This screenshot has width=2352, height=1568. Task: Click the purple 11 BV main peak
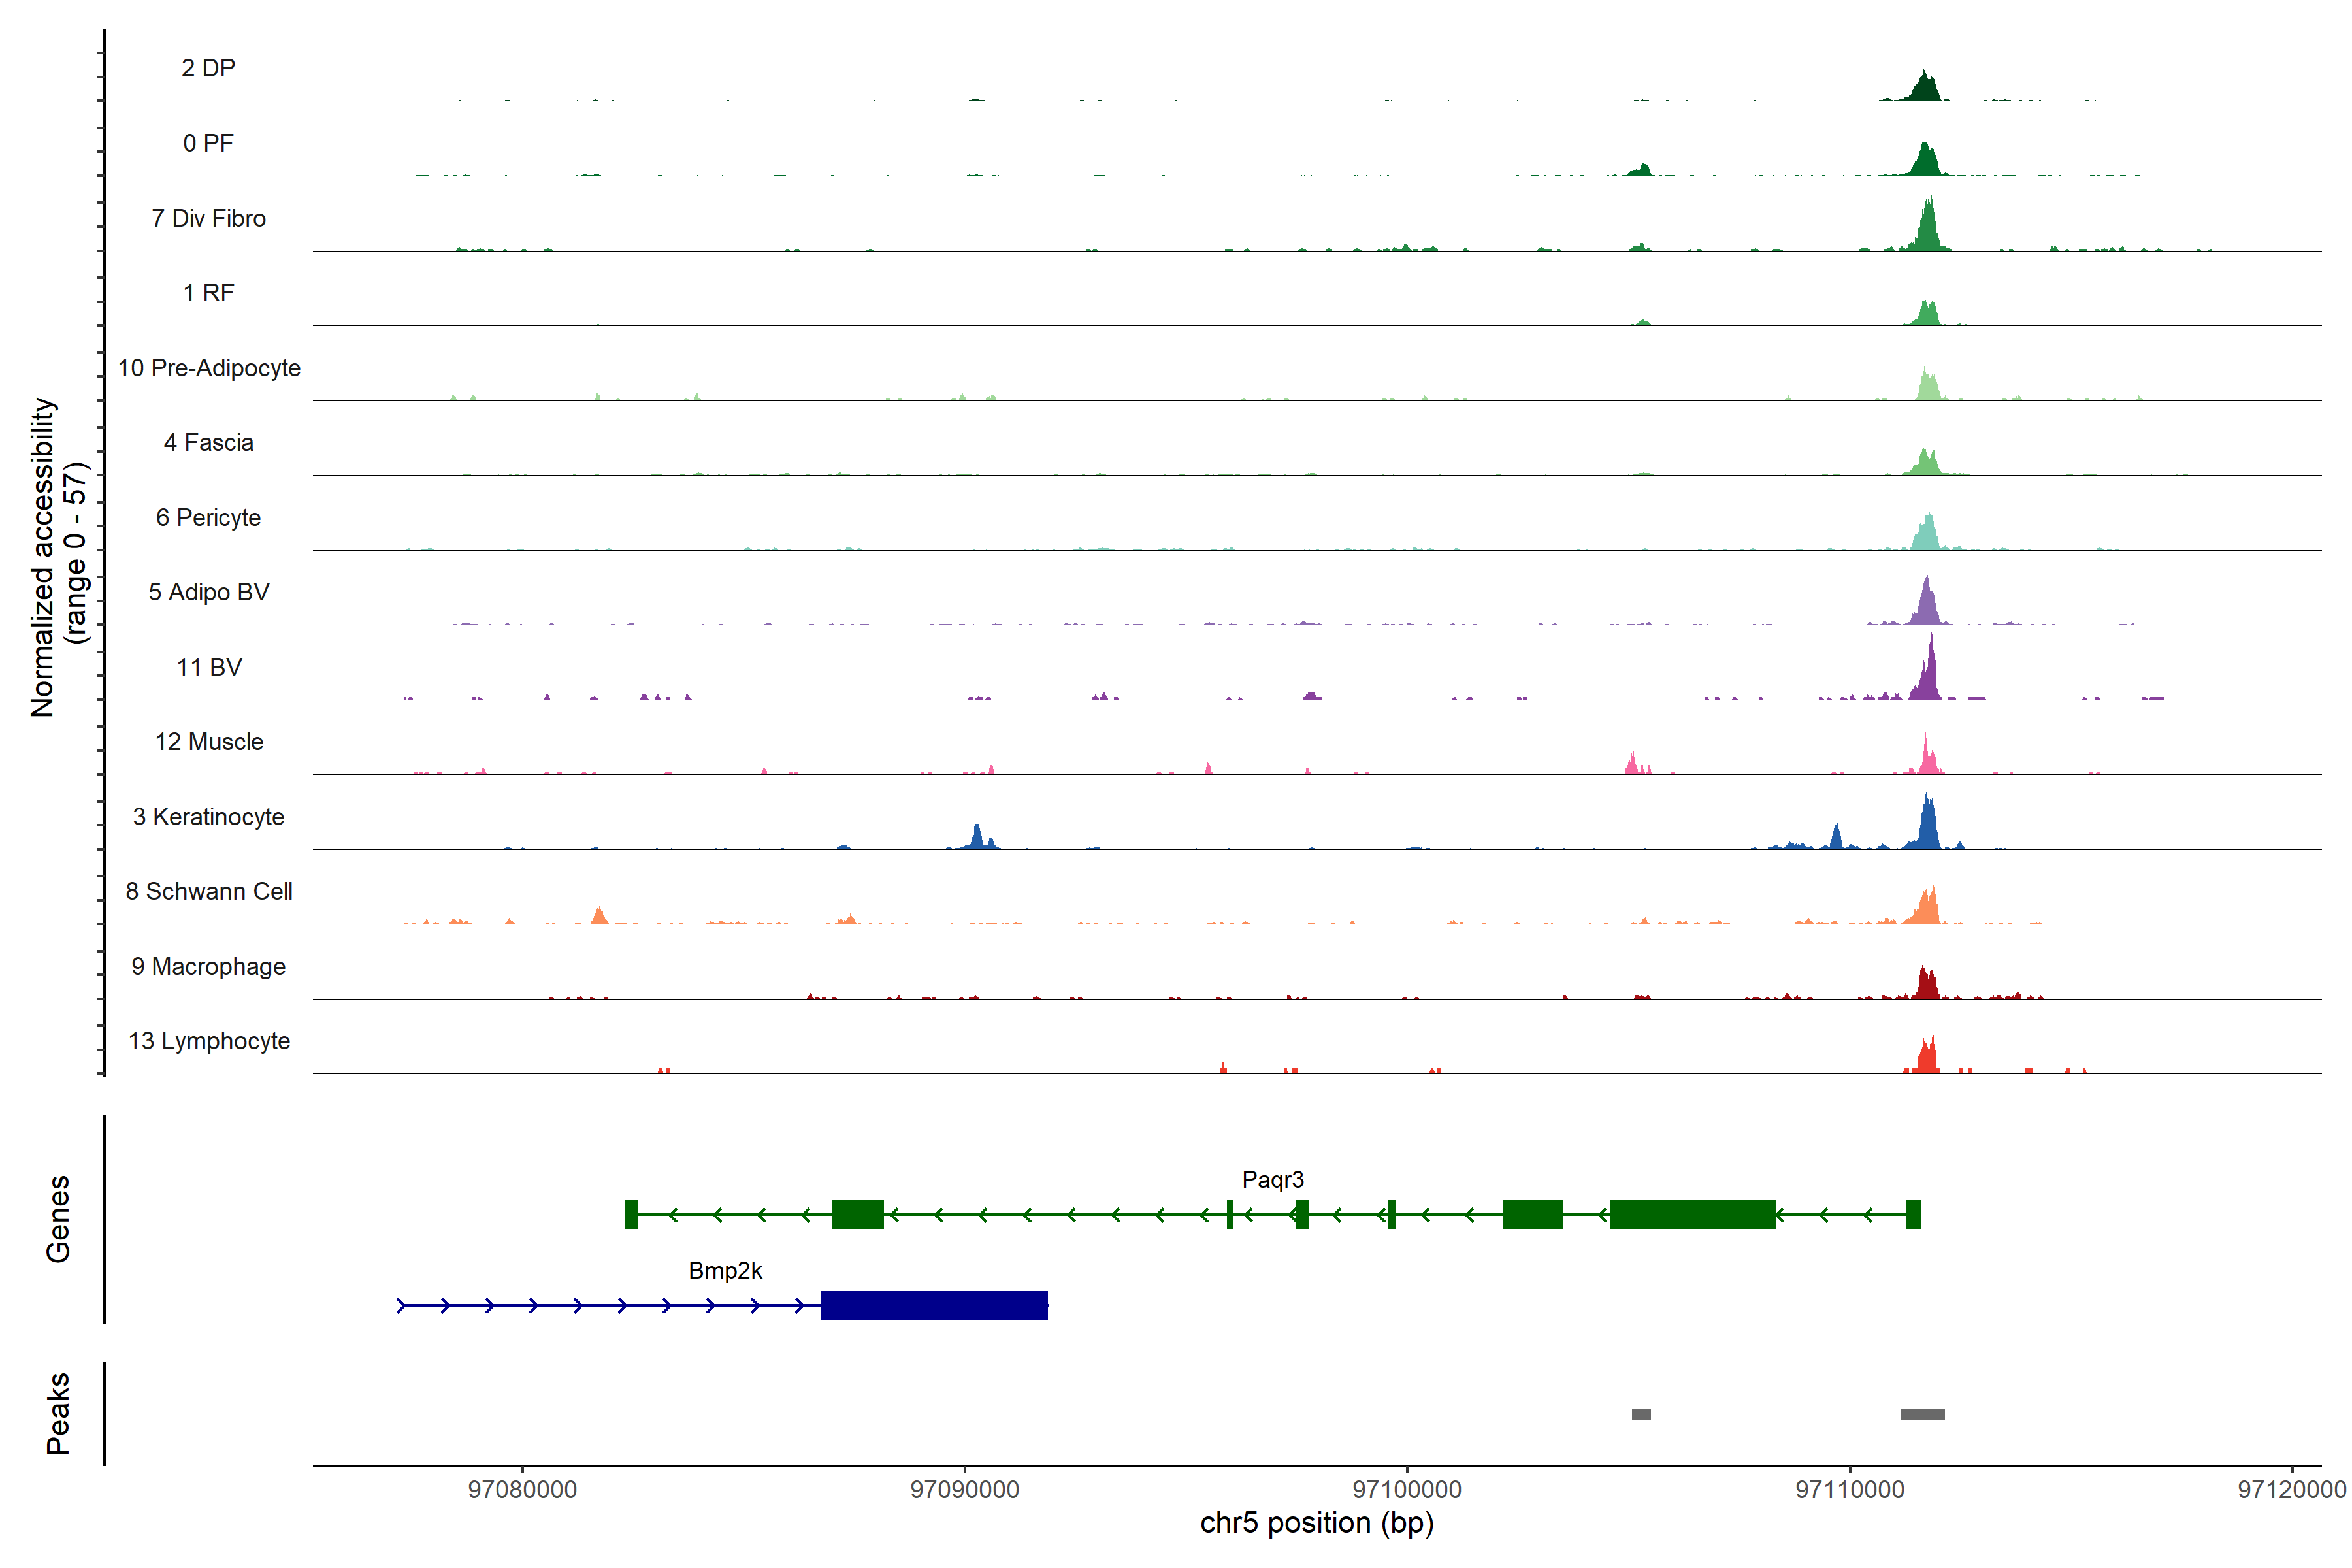[1930, 675]
